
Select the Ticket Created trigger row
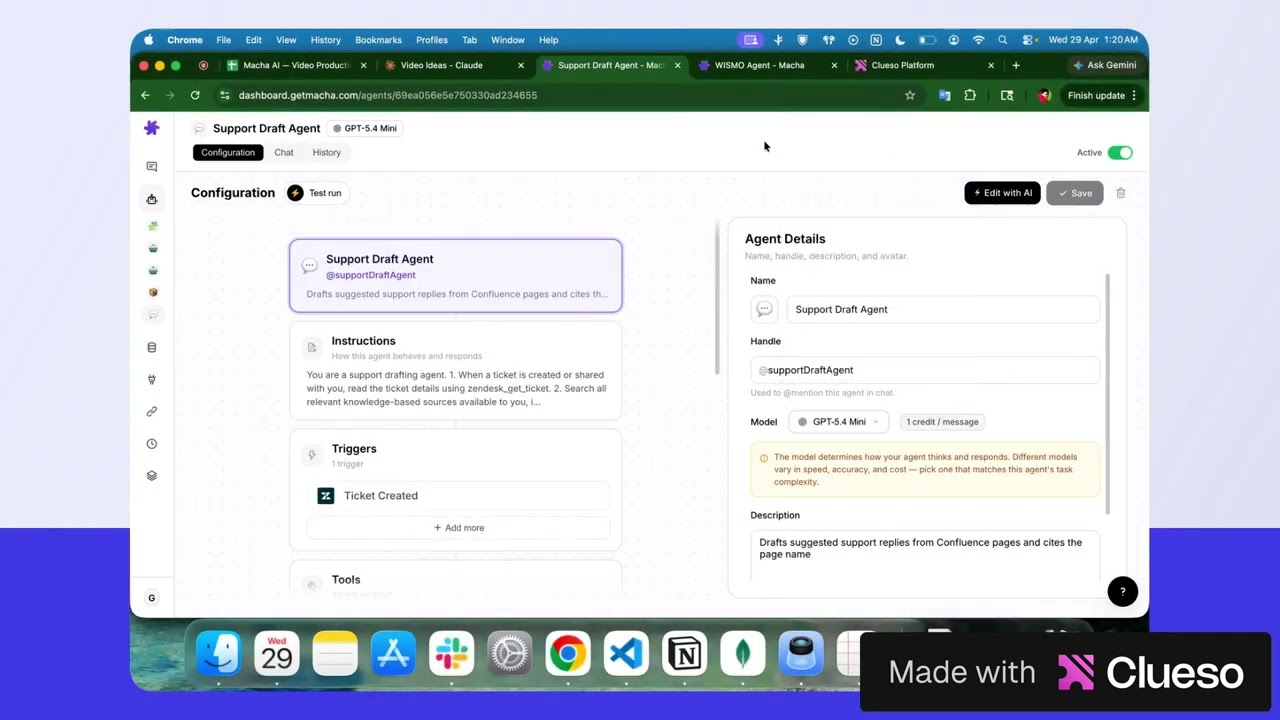[459, 496]
